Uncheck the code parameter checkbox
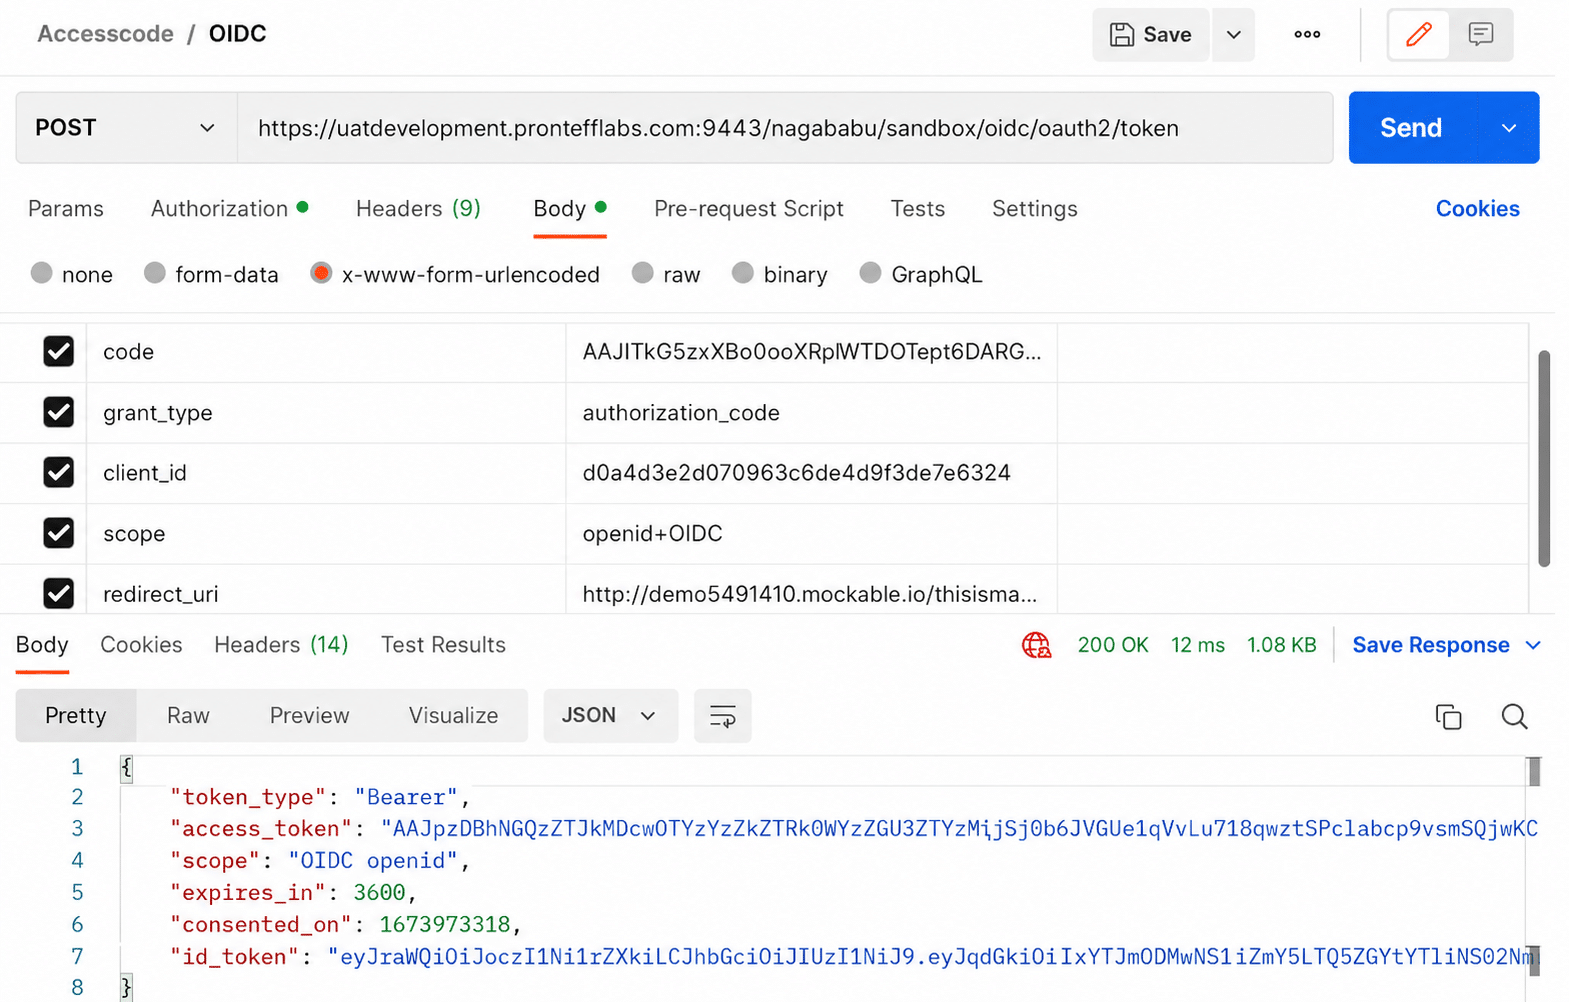The width and height of the screenshot is (1569, 1002). coord(58,351)
